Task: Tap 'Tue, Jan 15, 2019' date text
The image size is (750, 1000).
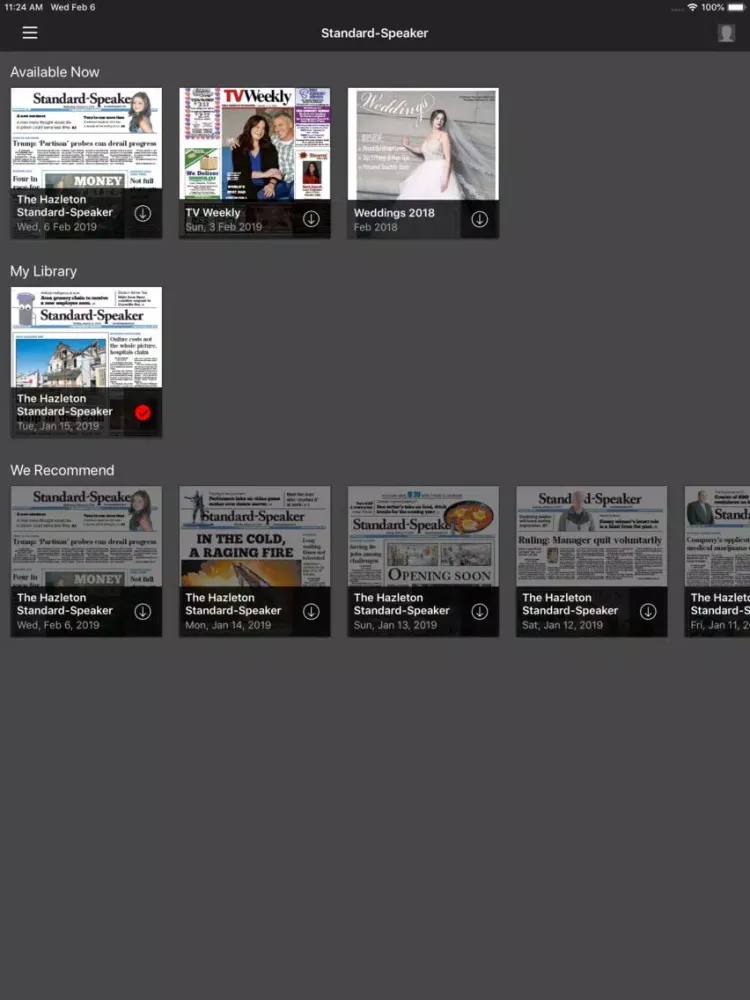Action: pyautogui.click(x=58, y=426)
